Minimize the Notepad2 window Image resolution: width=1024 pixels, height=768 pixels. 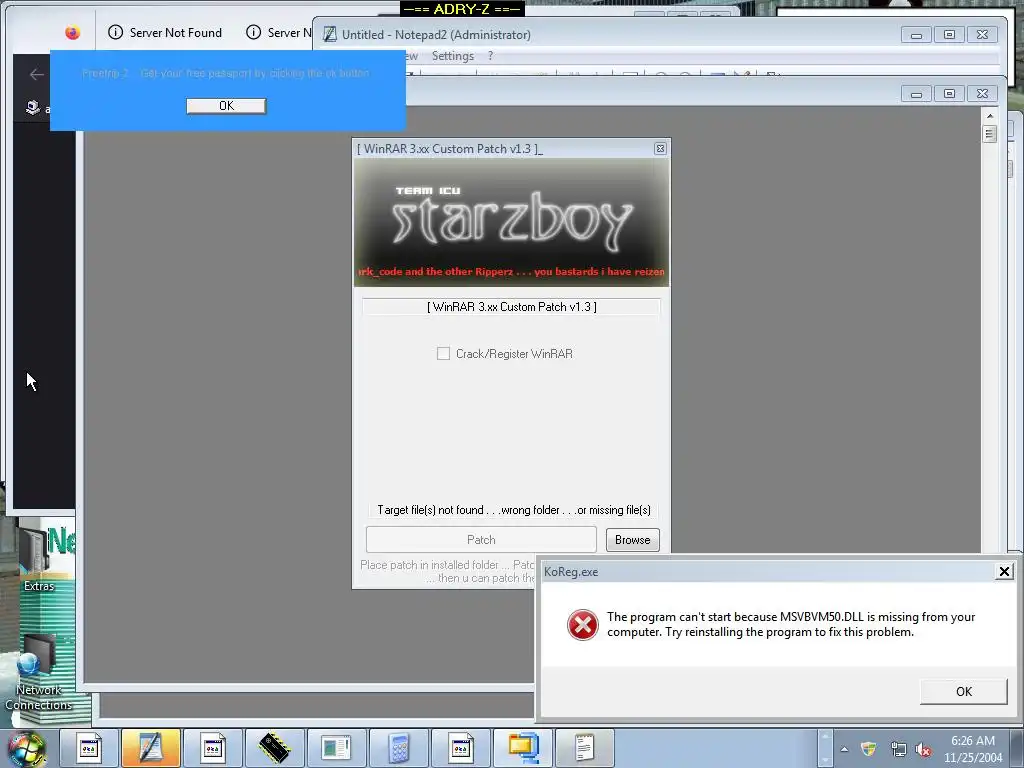pos(916,35)
